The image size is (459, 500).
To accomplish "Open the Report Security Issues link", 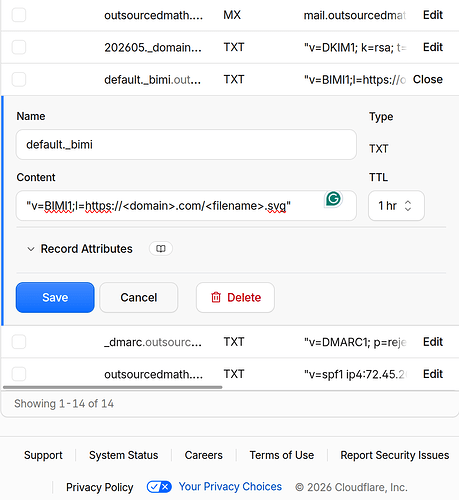I will 395,455.
